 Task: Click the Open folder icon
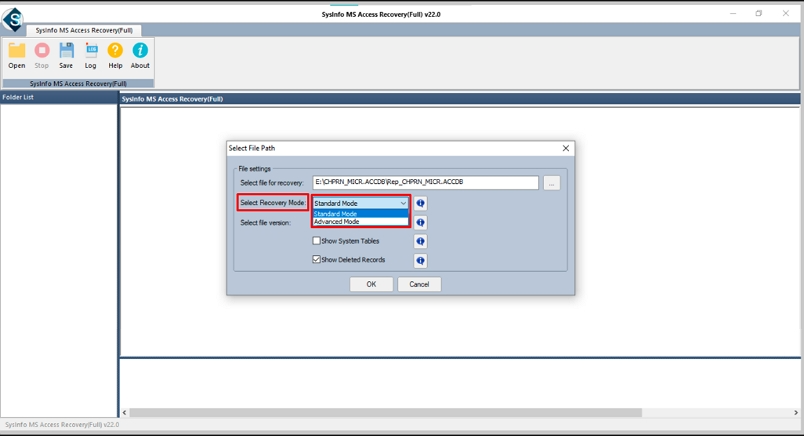[17, 51]
